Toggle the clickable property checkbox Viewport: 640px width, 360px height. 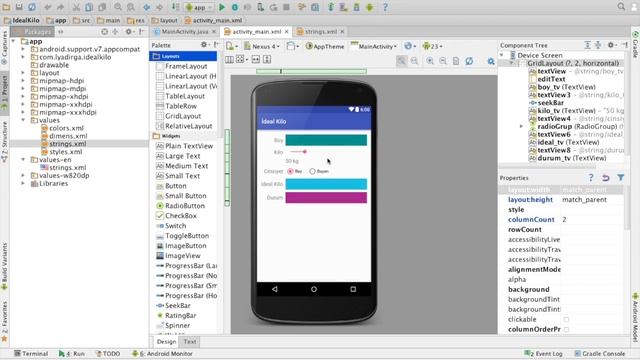pos(566,319)
